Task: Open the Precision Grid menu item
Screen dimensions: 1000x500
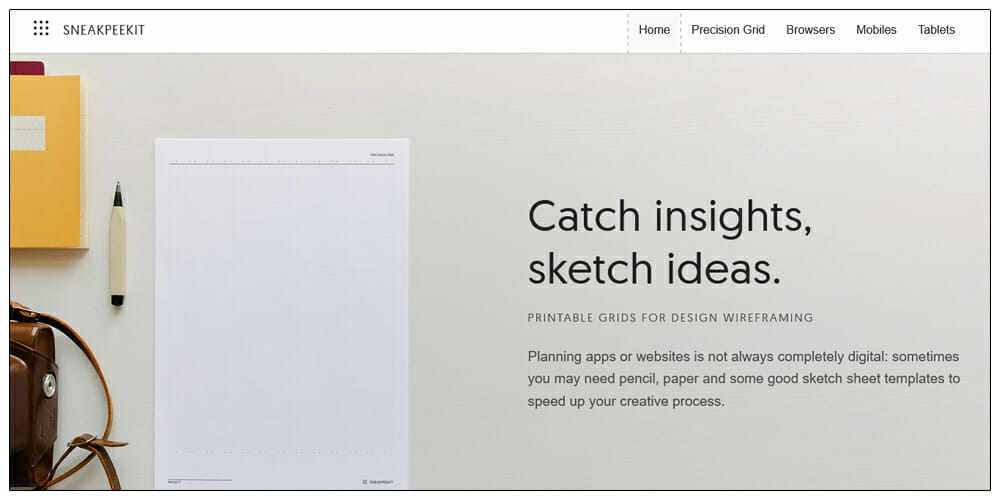Action: click(728, 30)
